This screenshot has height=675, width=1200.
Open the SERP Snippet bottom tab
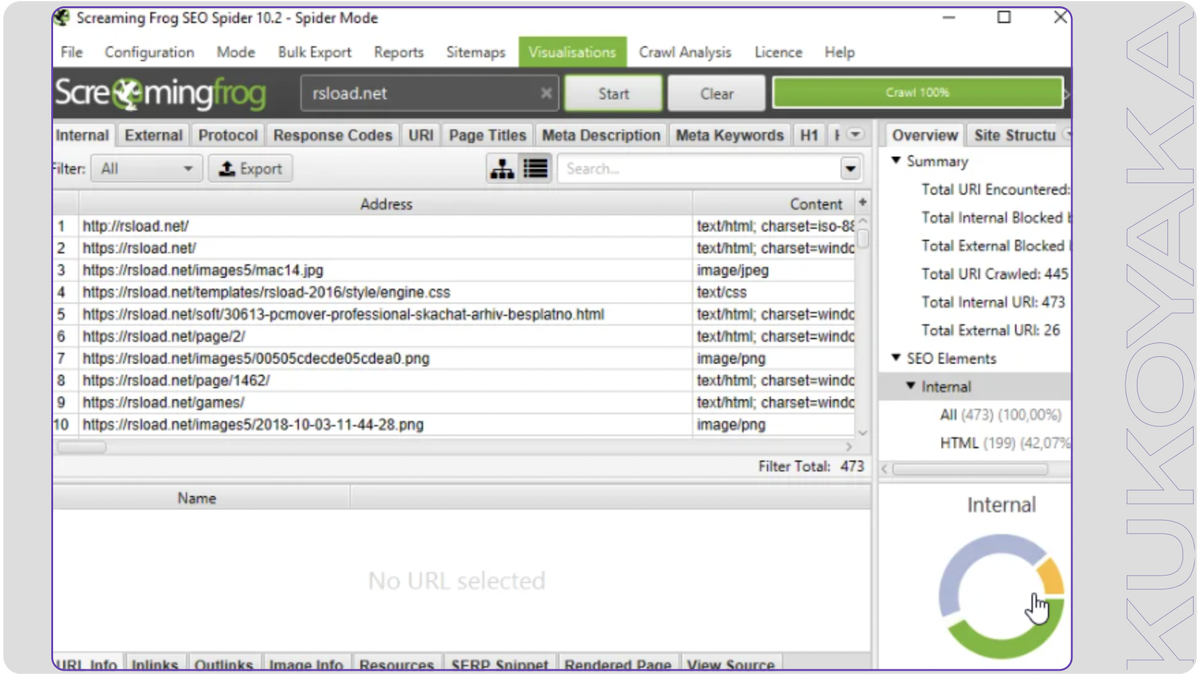pyautogui.click(x=500, y=665)
